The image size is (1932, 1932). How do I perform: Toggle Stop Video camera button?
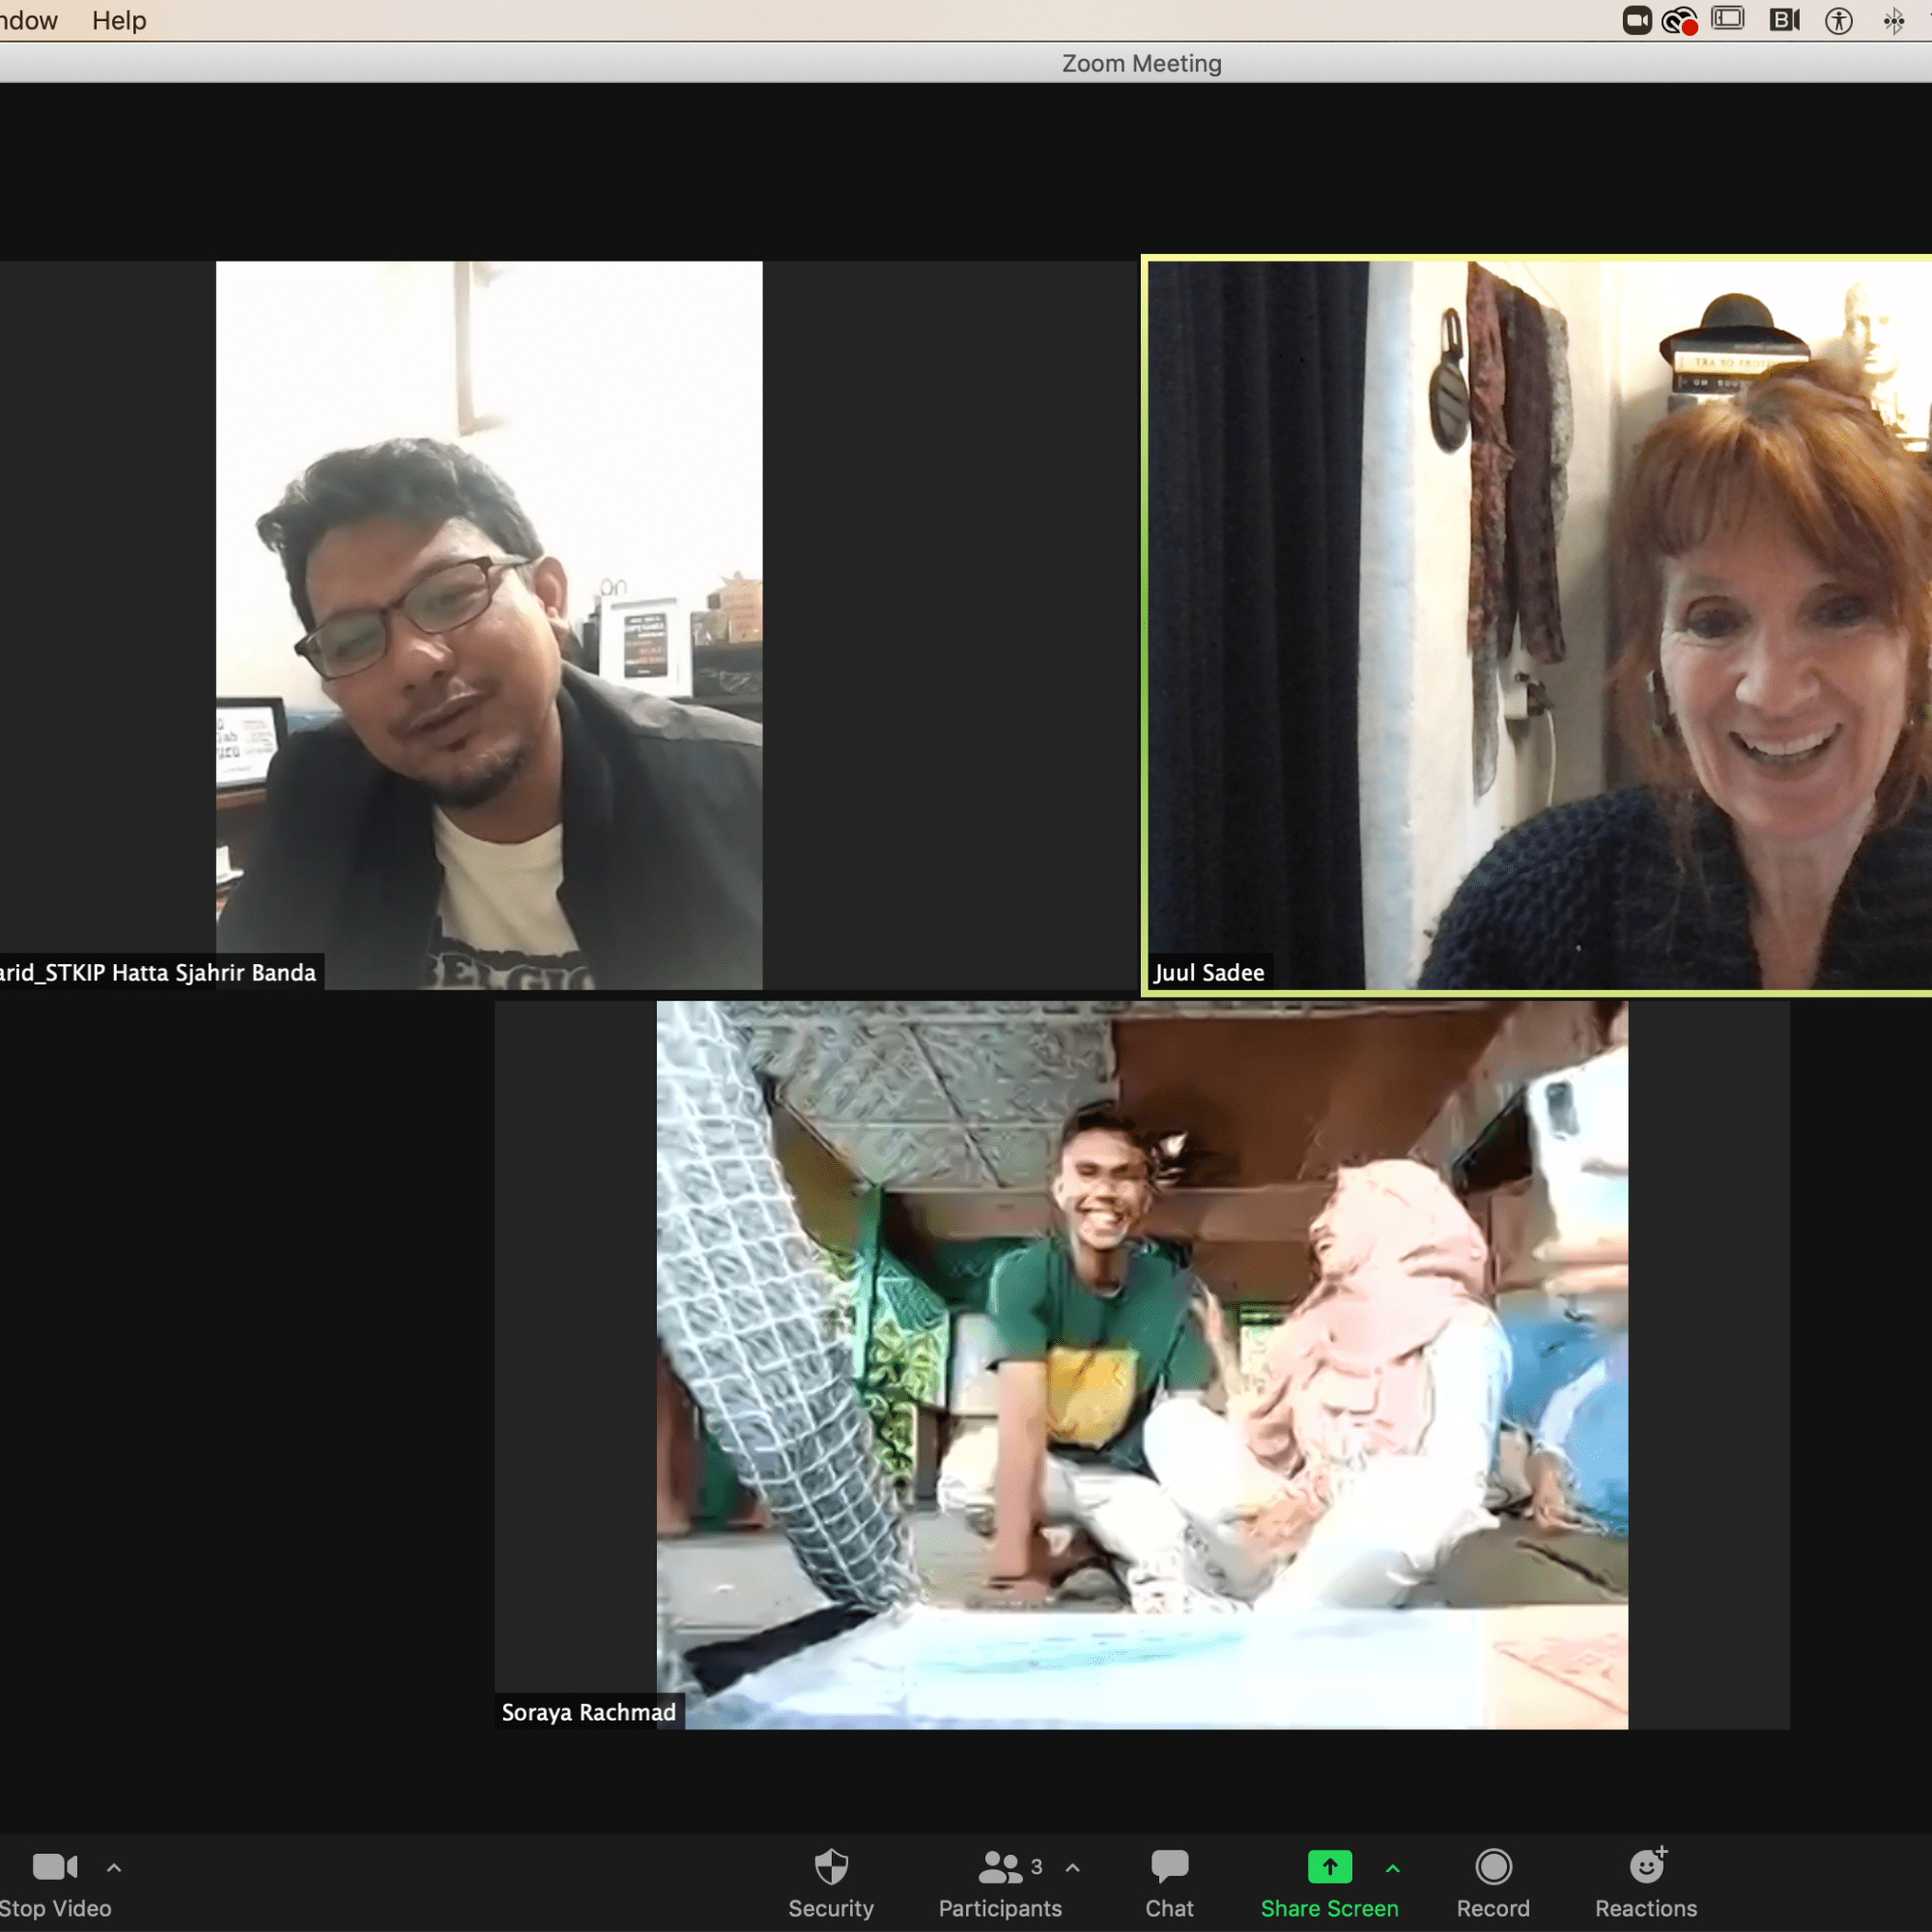tap(55, 1867)
